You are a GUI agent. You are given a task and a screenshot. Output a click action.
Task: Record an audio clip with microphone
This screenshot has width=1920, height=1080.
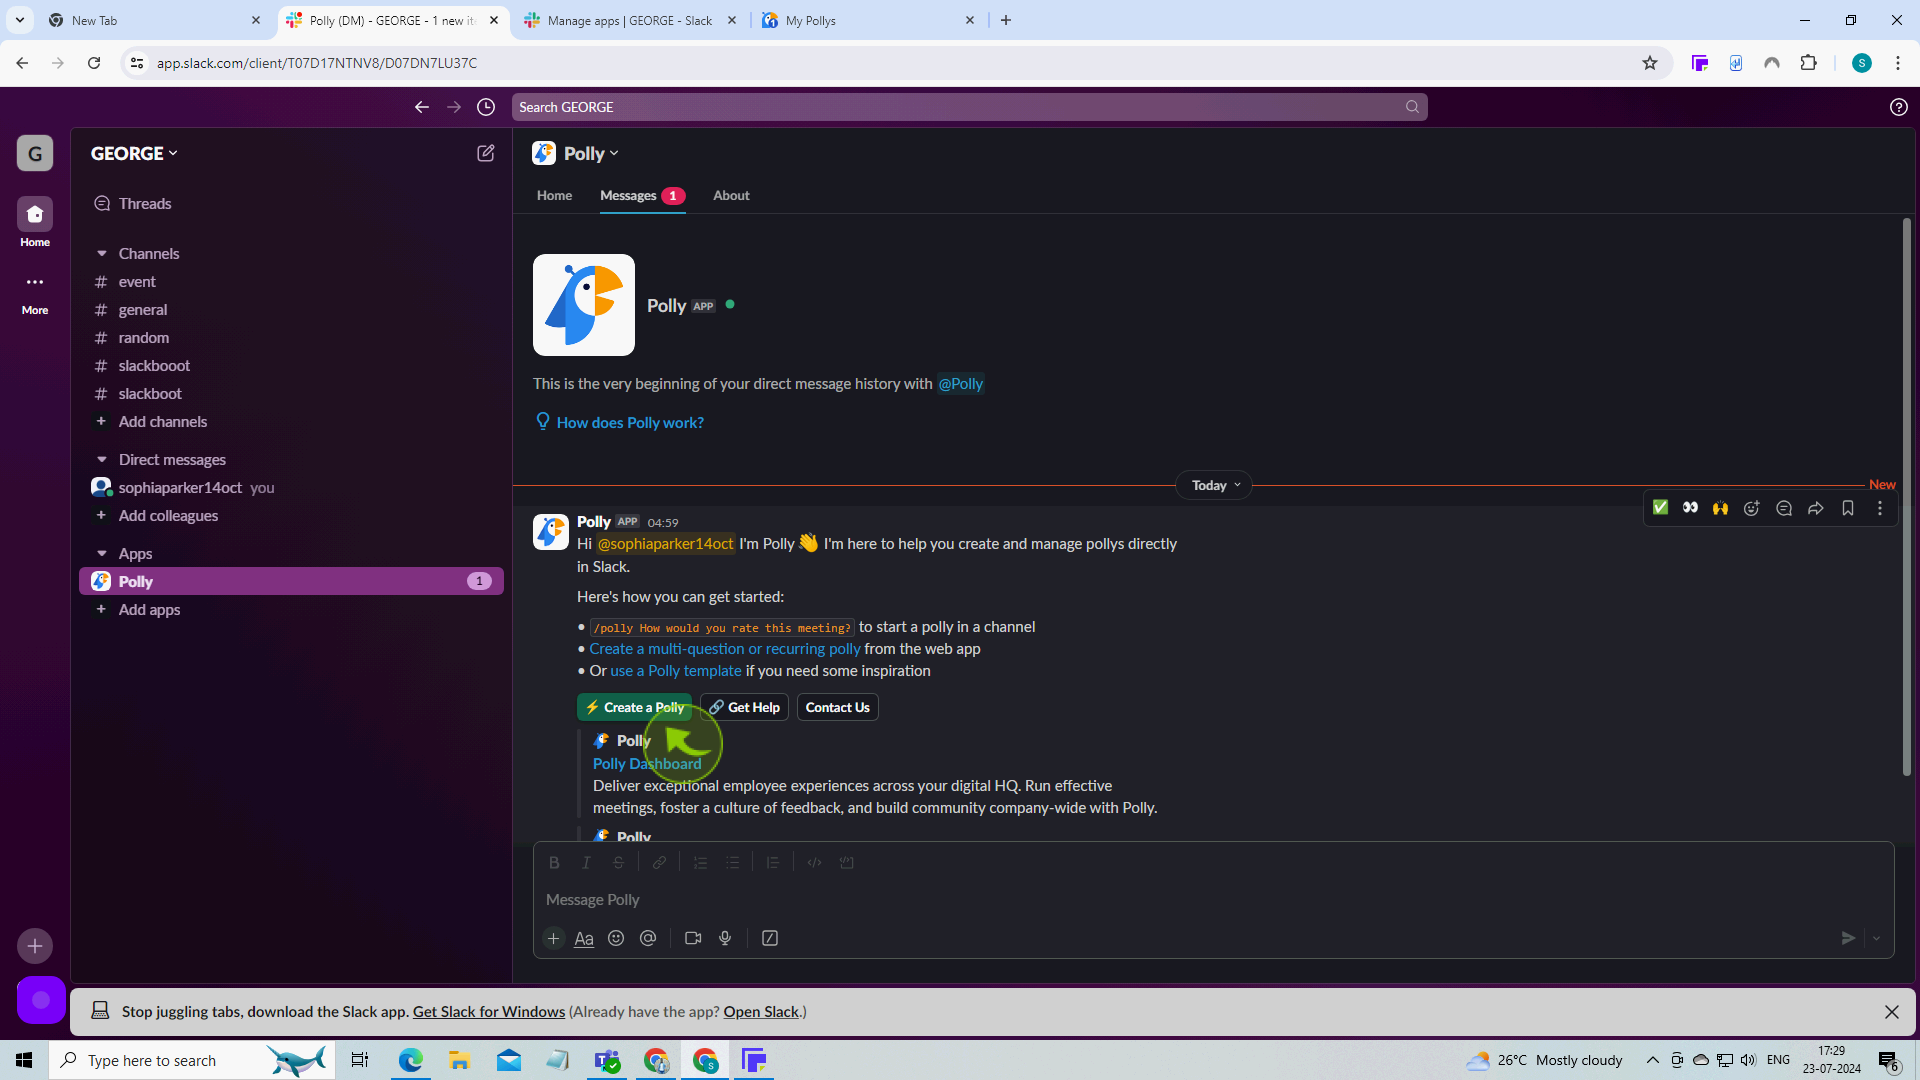coord(725,938)
